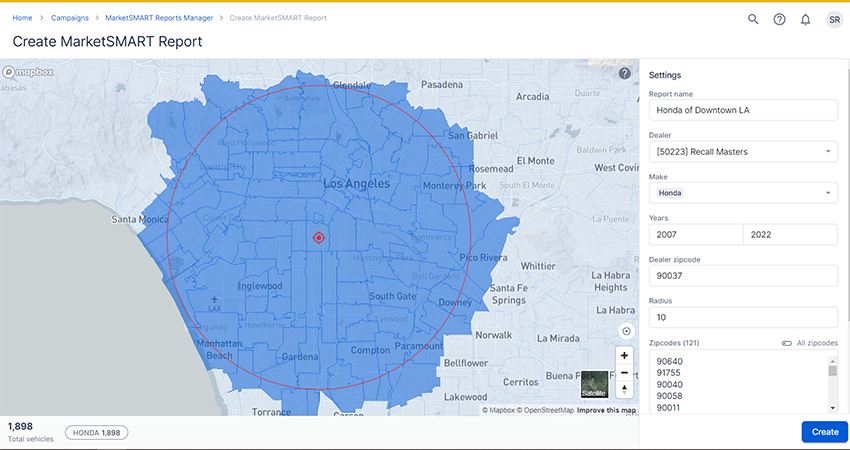Zoom out the map with minus button

pyautogui.click(x=624, y=373)
